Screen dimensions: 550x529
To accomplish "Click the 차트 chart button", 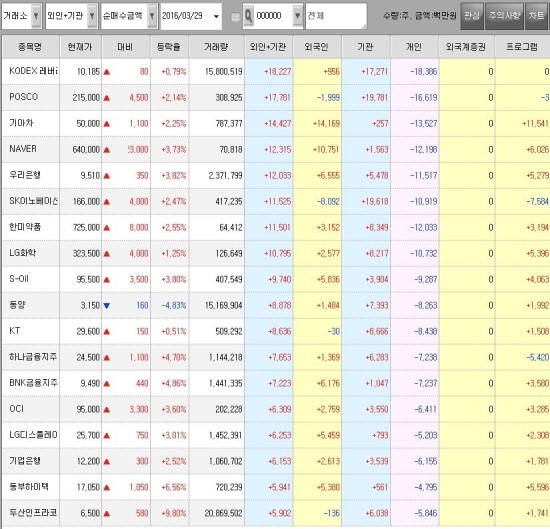I will coord(536,15).
